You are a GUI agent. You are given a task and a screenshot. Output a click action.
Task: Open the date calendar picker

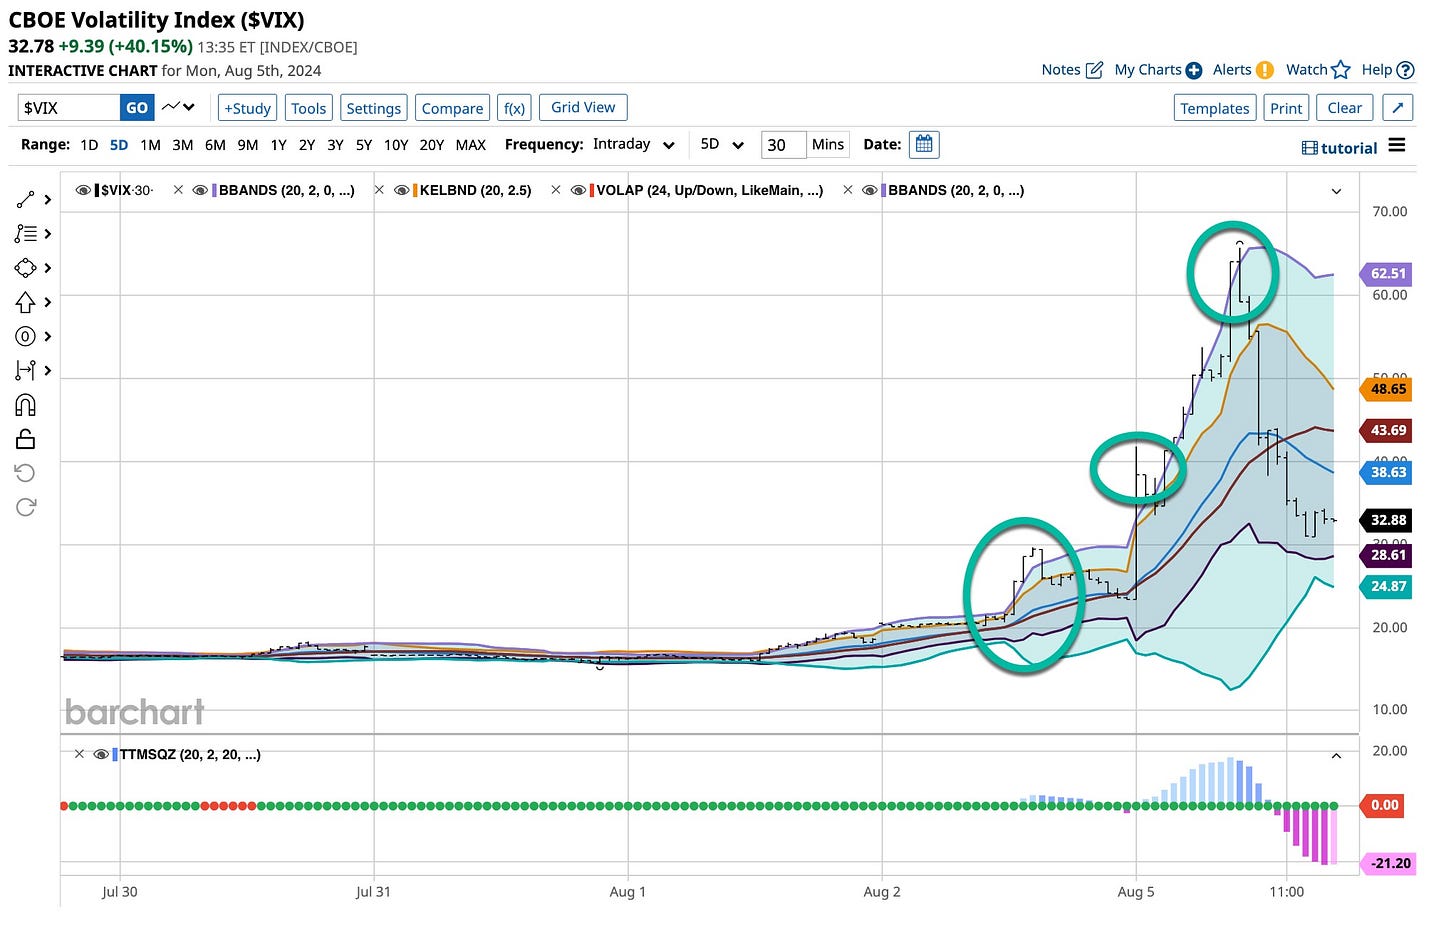pyautogui.click(x=924, y=144)
